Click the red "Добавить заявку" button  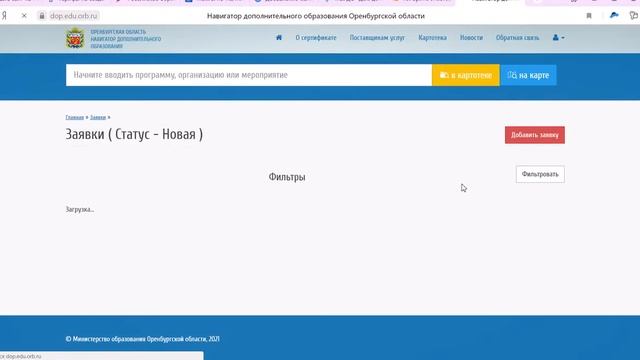tap(535, 135)
